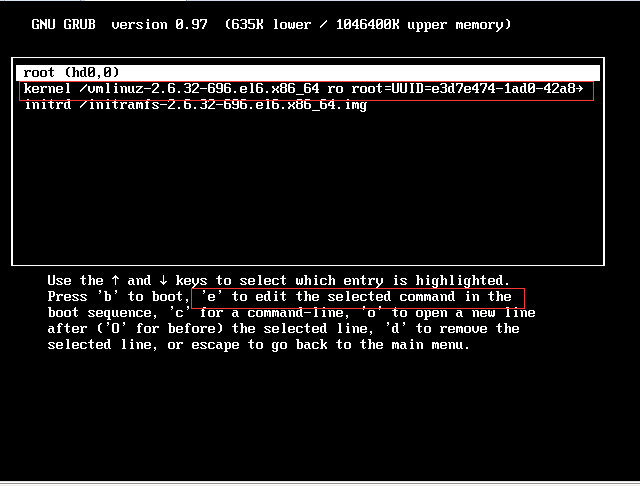Click the 'b' to boot hint
Screen dimensions: 640x486
(140, 297)
